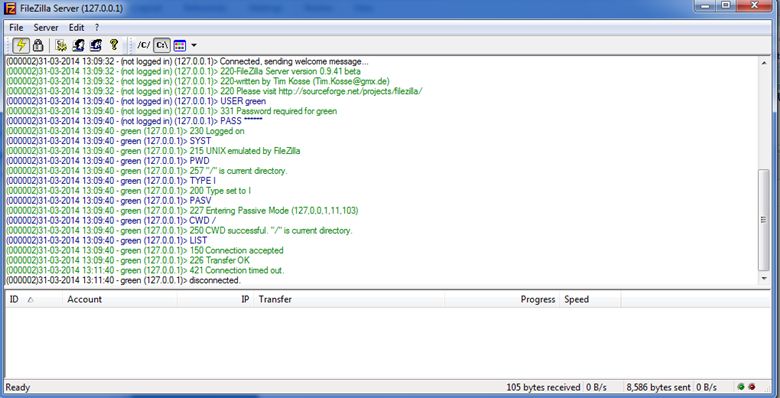Expand the dropdown arrow beside the sort icon
The image size is (780, 398).
(x=194, y=45)
